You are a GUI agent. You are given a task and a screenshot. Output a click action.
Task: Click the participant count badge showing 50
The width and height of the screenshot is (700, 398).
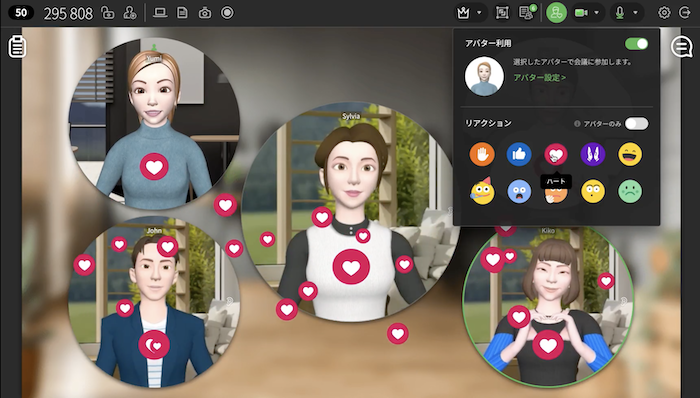[21, 12]
